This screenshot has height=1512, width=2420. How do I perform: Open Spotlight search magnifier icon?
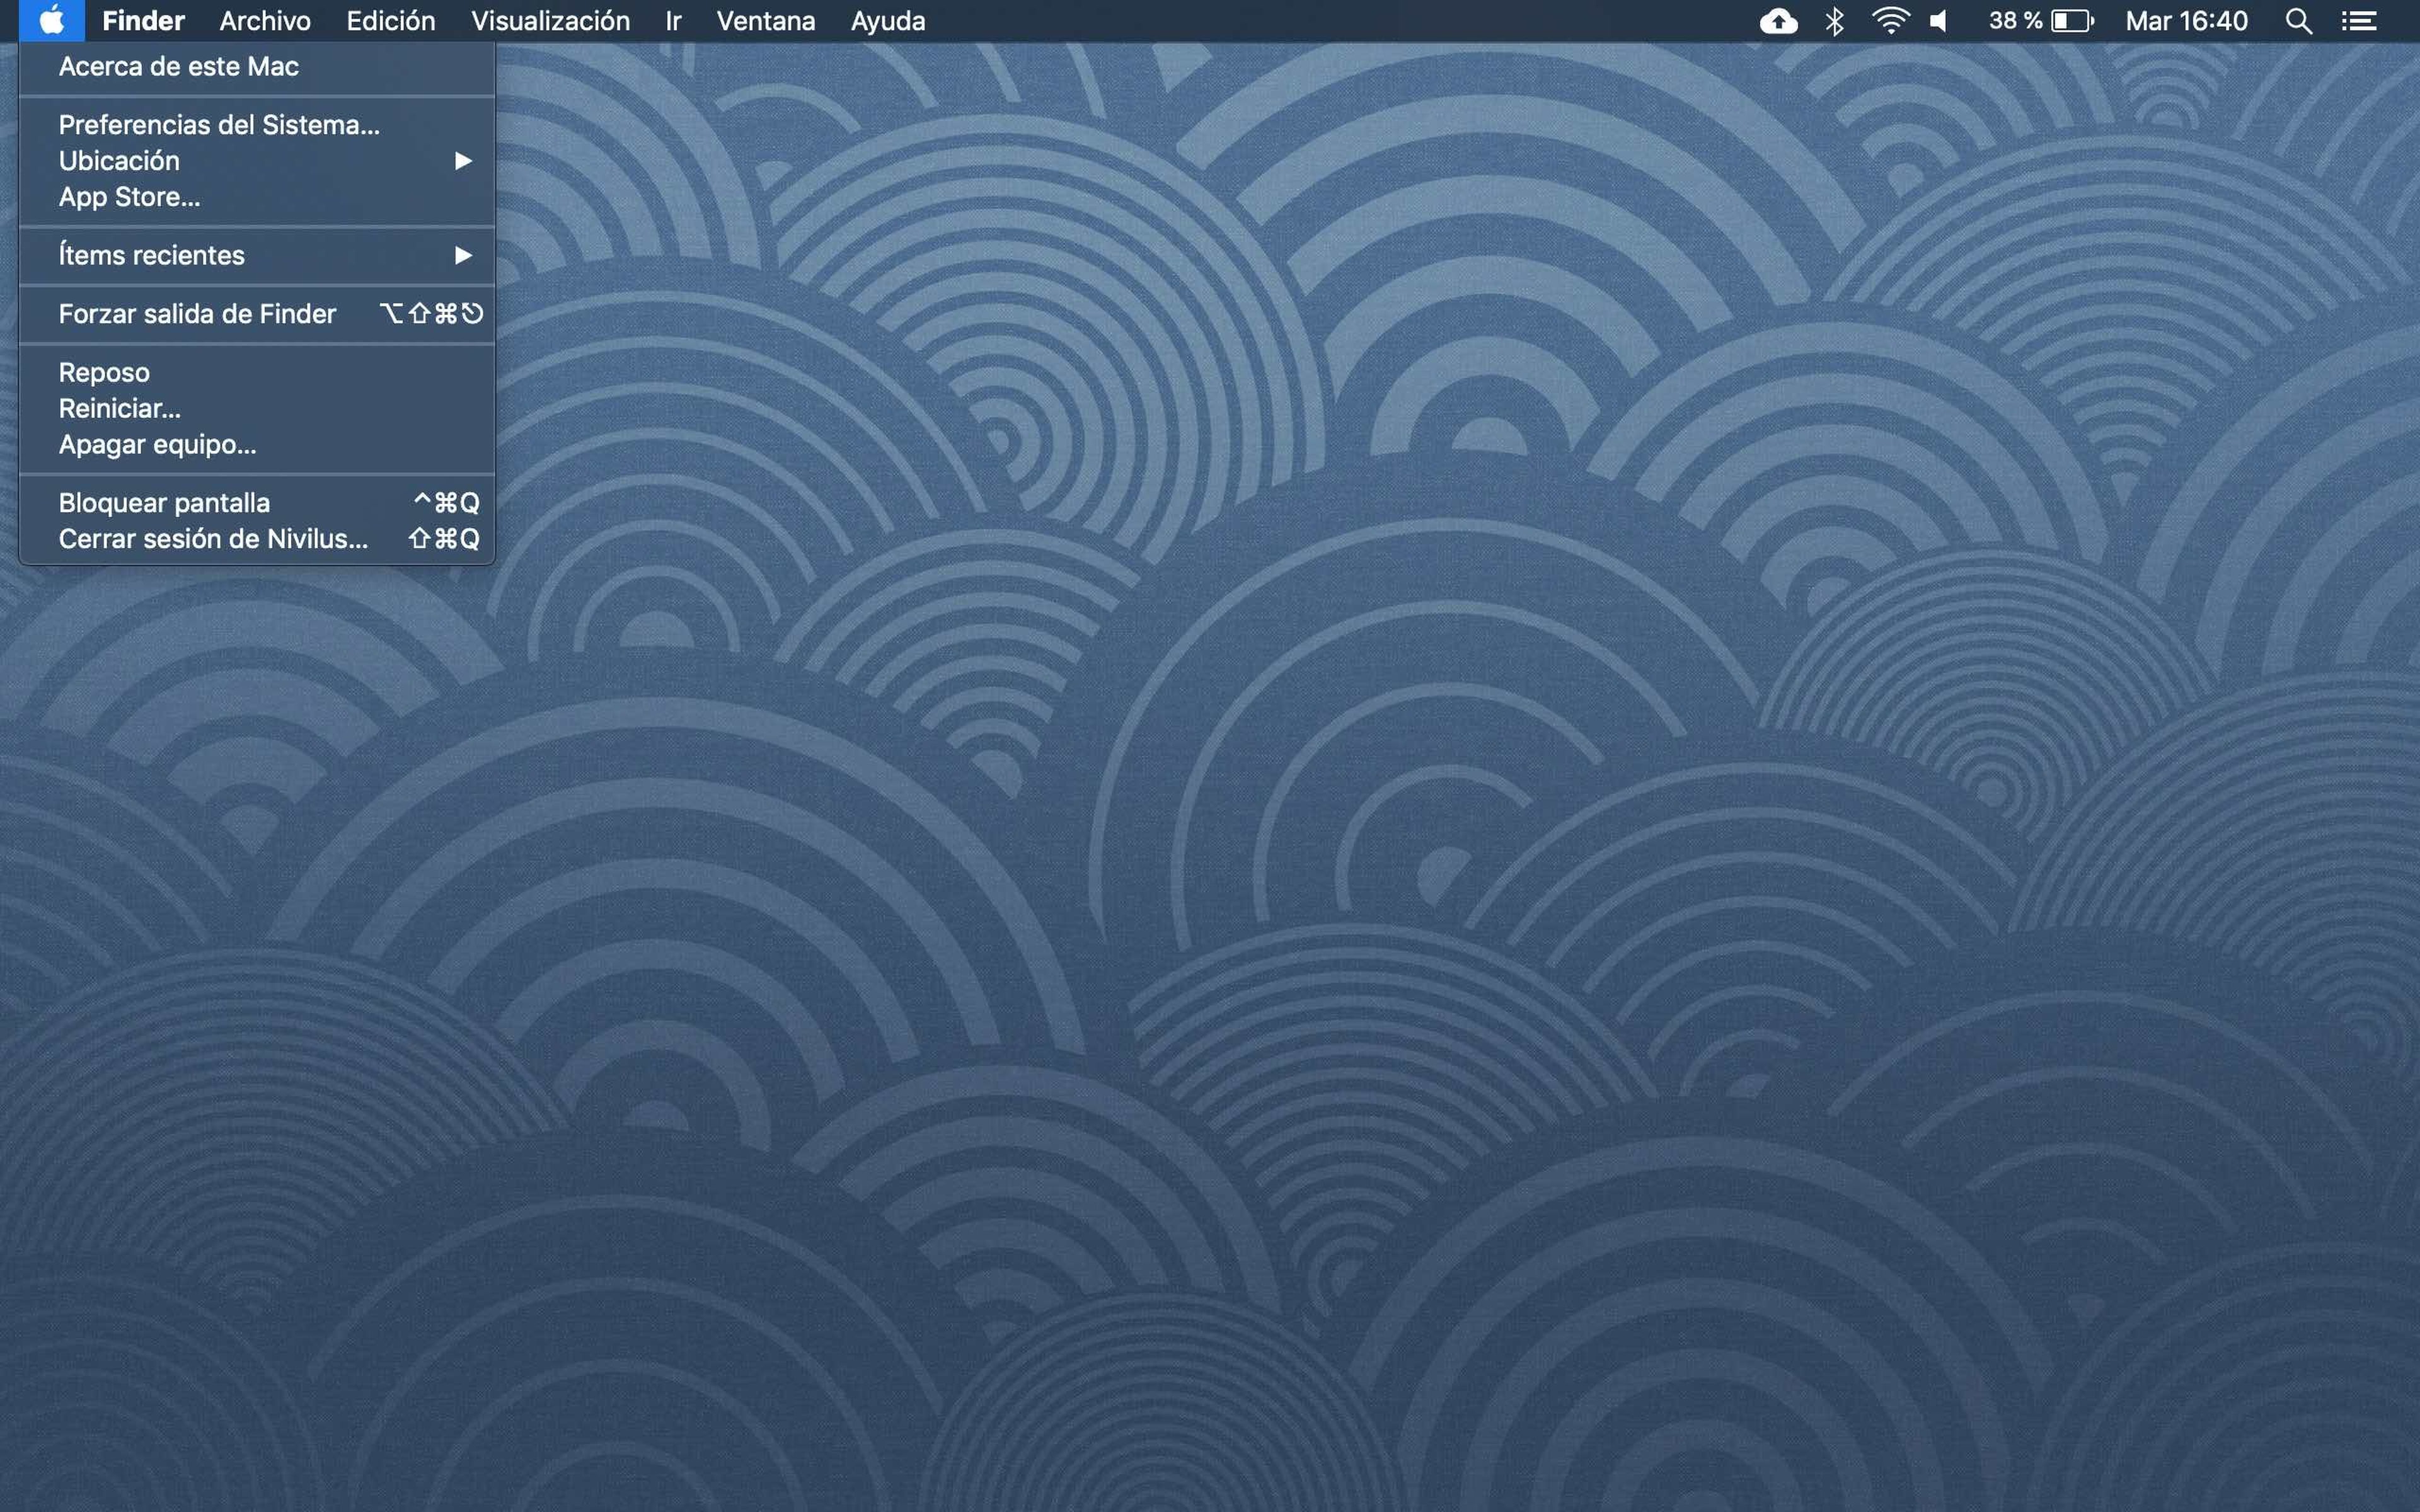(2298, 21)
